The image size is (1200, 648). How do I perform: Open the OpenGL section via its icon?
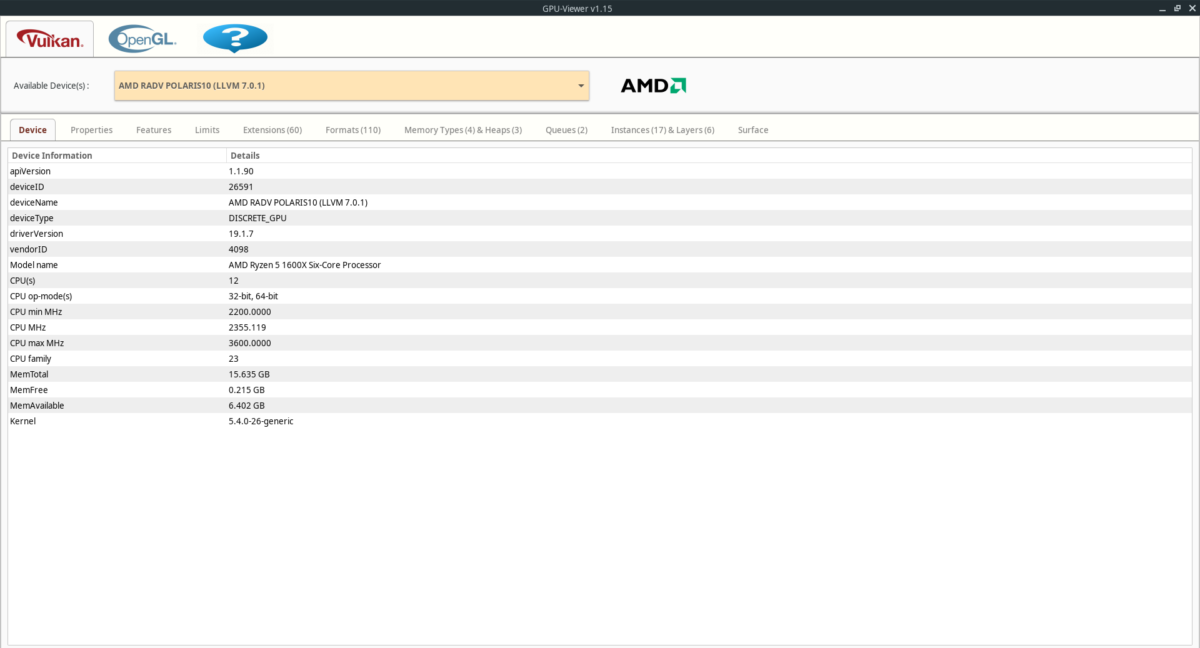pos(142,38)
